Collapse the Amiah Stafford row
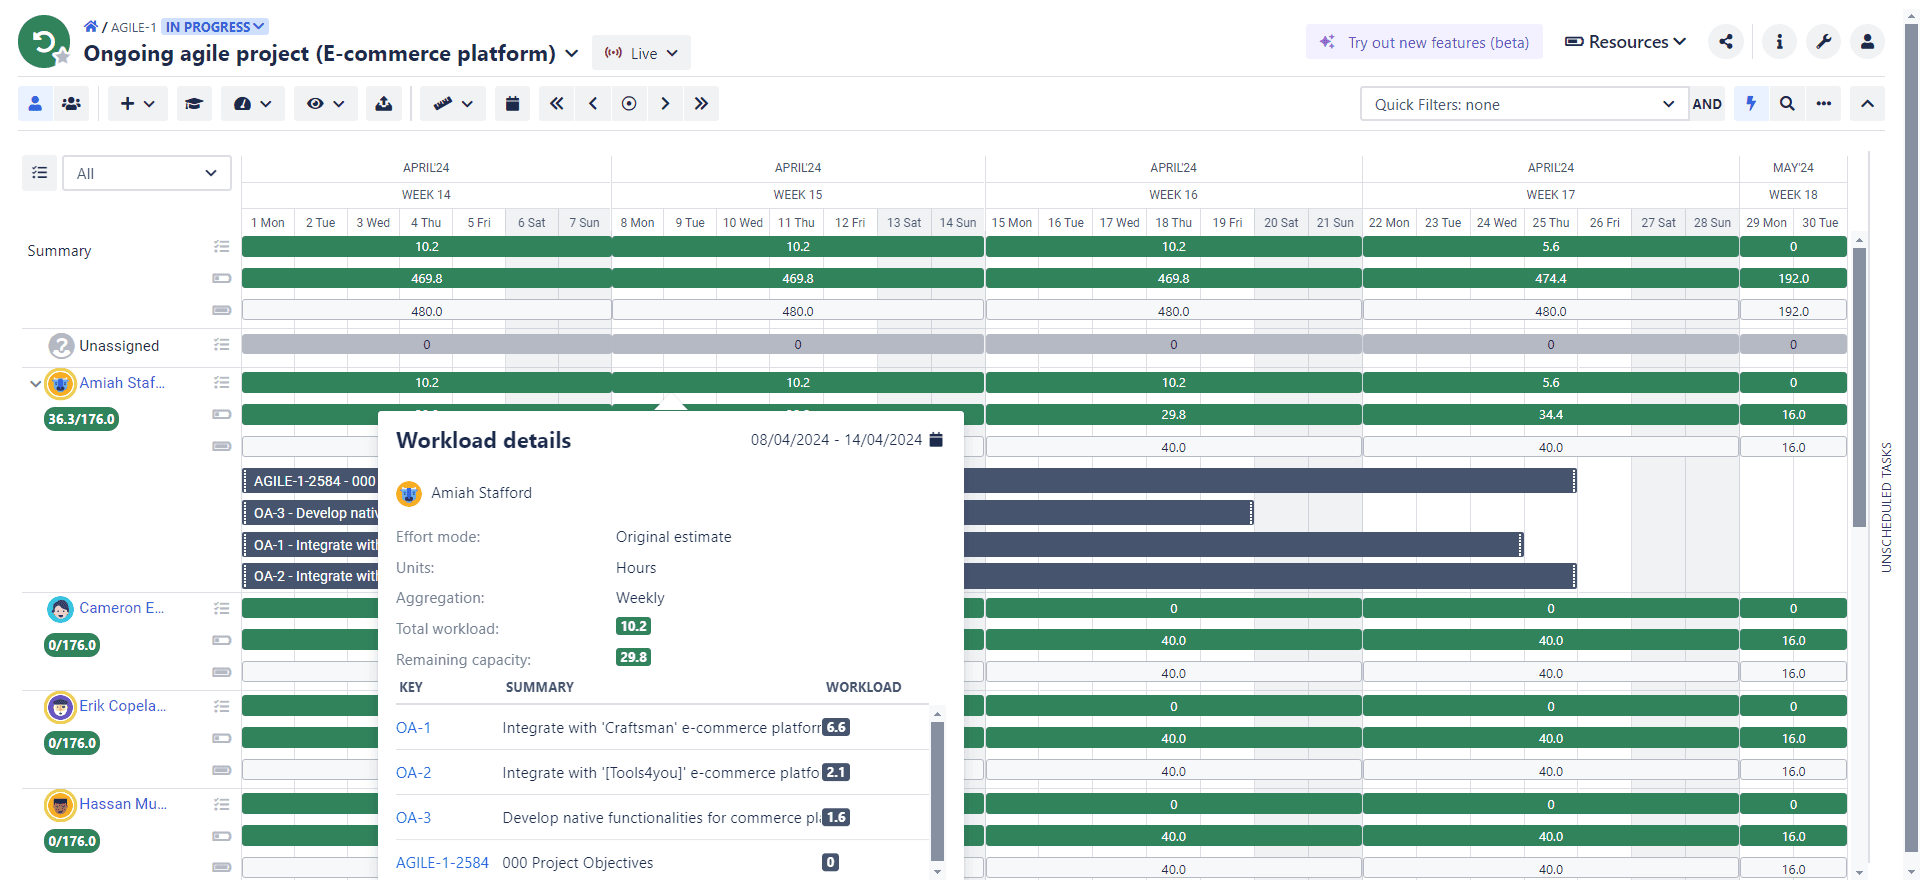The image size is (1920, 880). pos(35,383)
